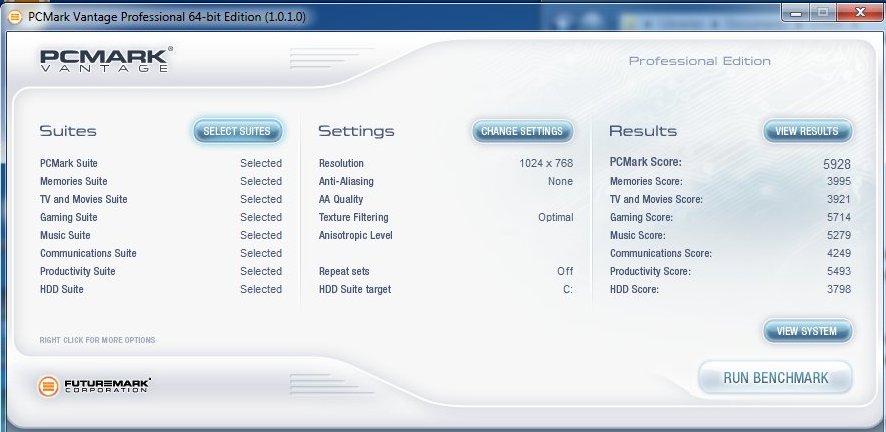Click the HDD Suite target value C:
Screen dimensions: 886x432
click(x=568, y=290)
